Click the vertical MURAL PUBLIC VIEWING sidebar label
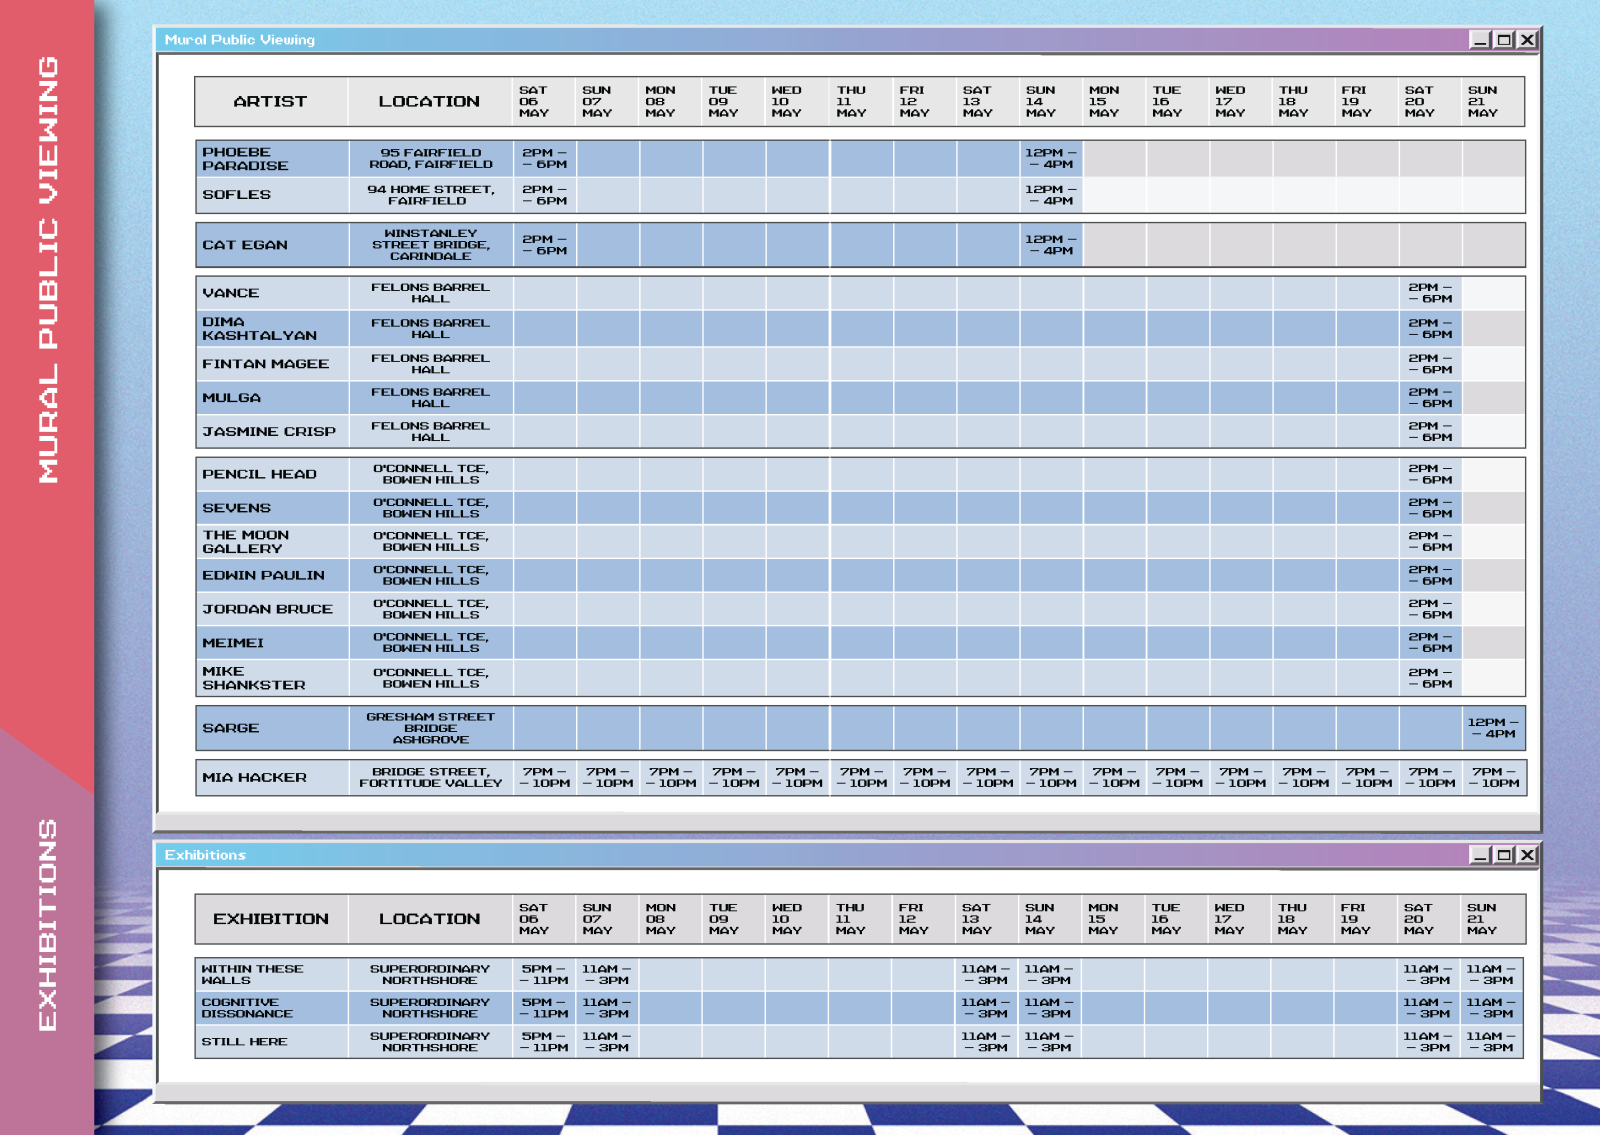 [x=47, y=270]
